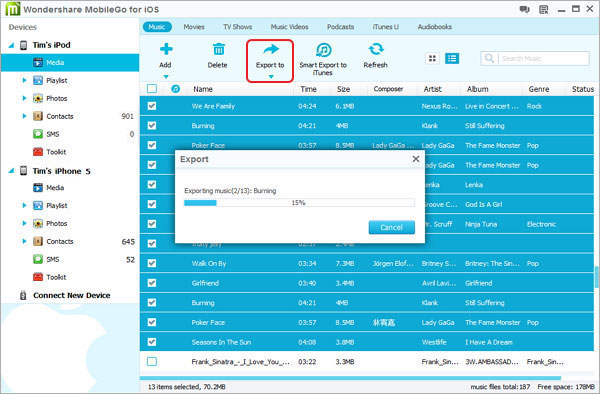Open Playlist under Tim's iPhone 5
The height and width of the screenshot is (394, 600).
click(57, 205)
